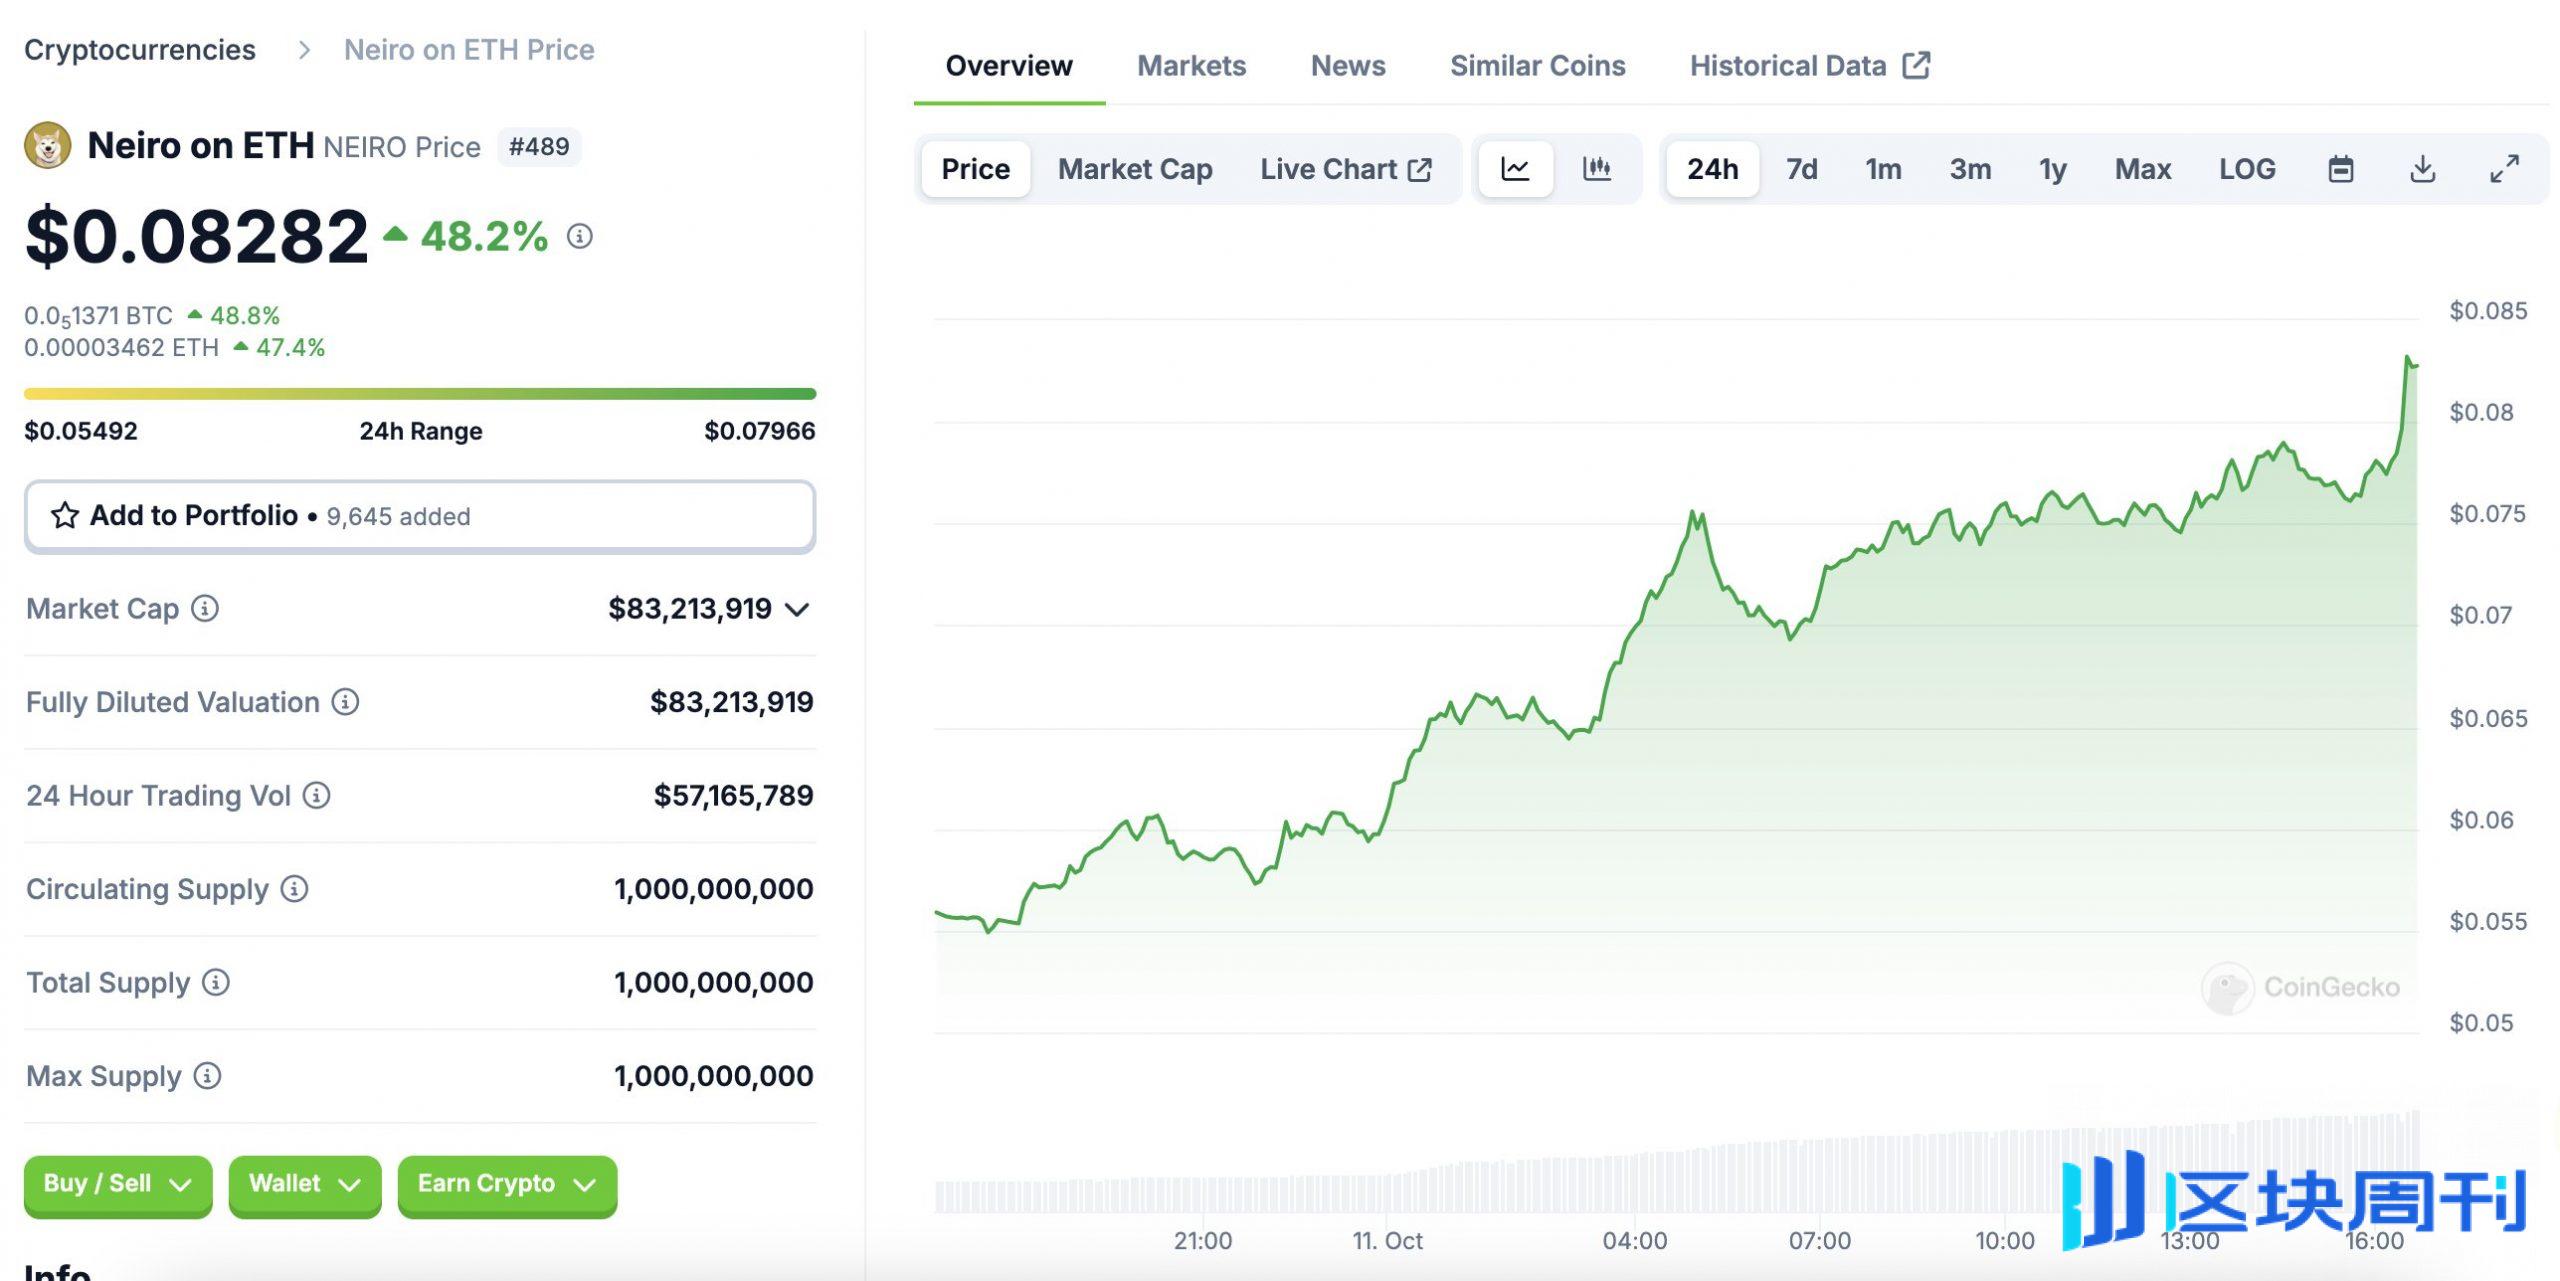Viewport: 2560px width, 1281px height.
Task: Toggle the LOG scale option
Action: click(x=2246, y=169)
